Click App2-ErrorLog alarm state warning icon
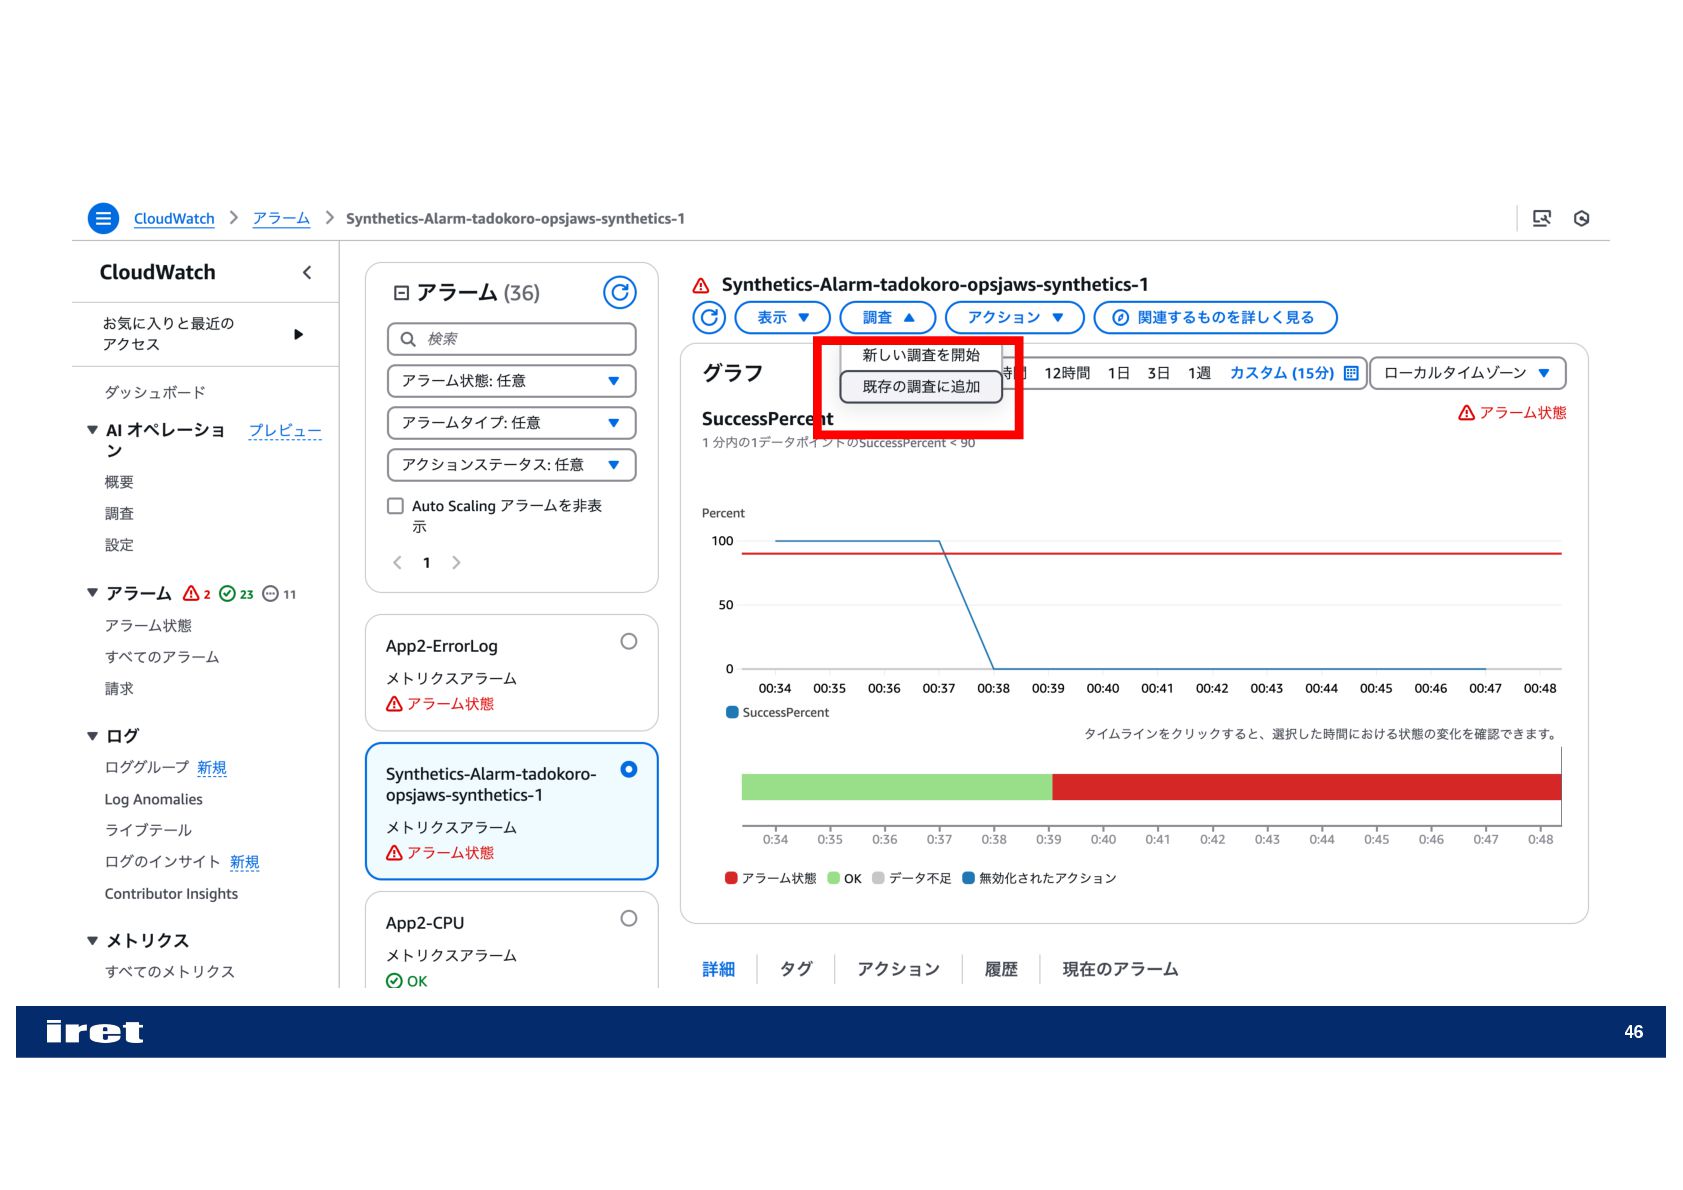This screenshot has width=1683, height=1190. 394,704
